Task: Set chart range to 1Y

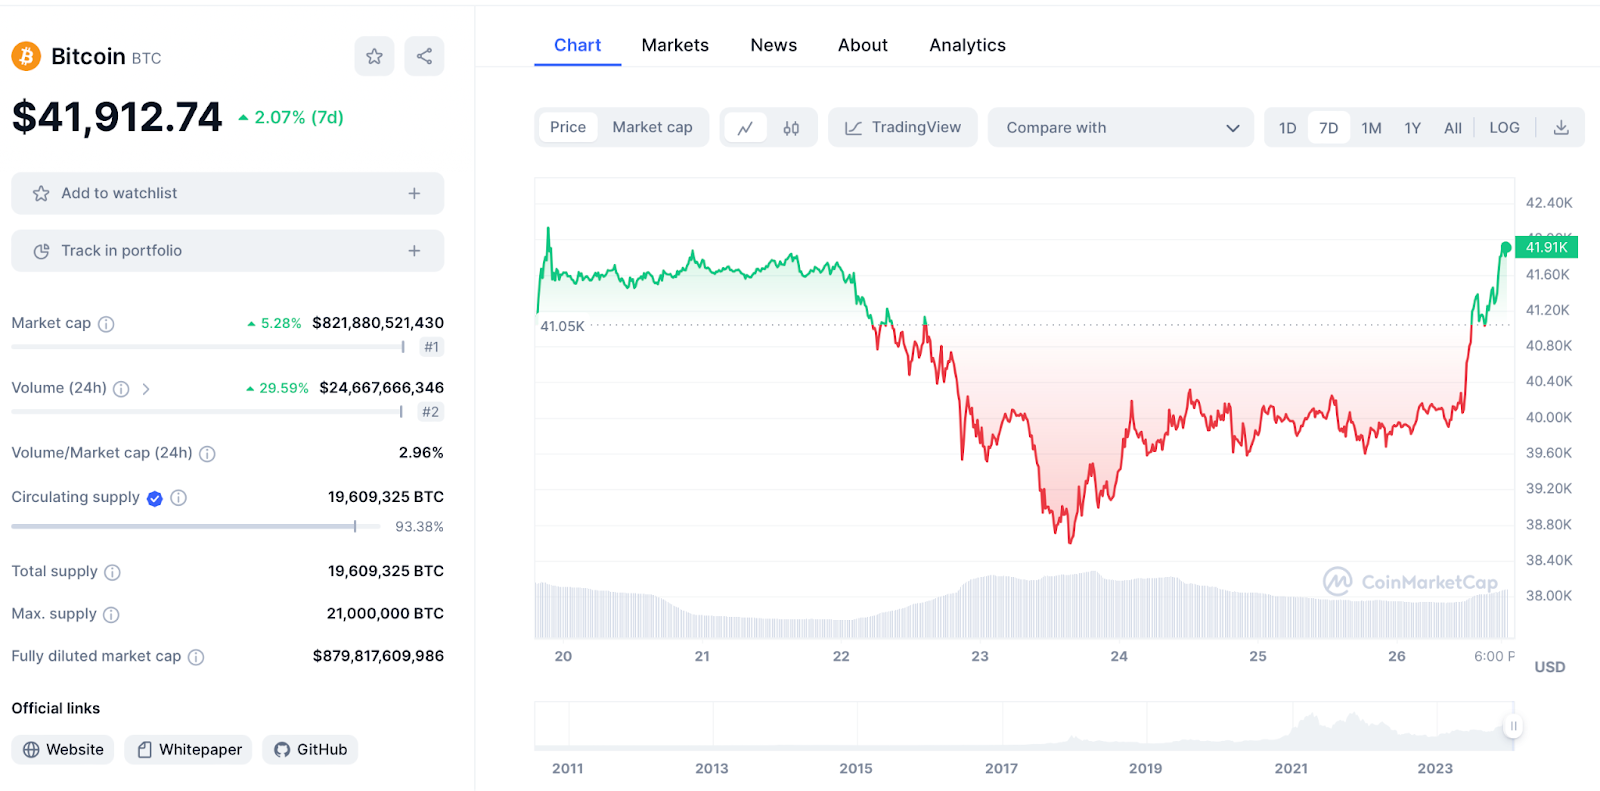Action: point(1412,128)
